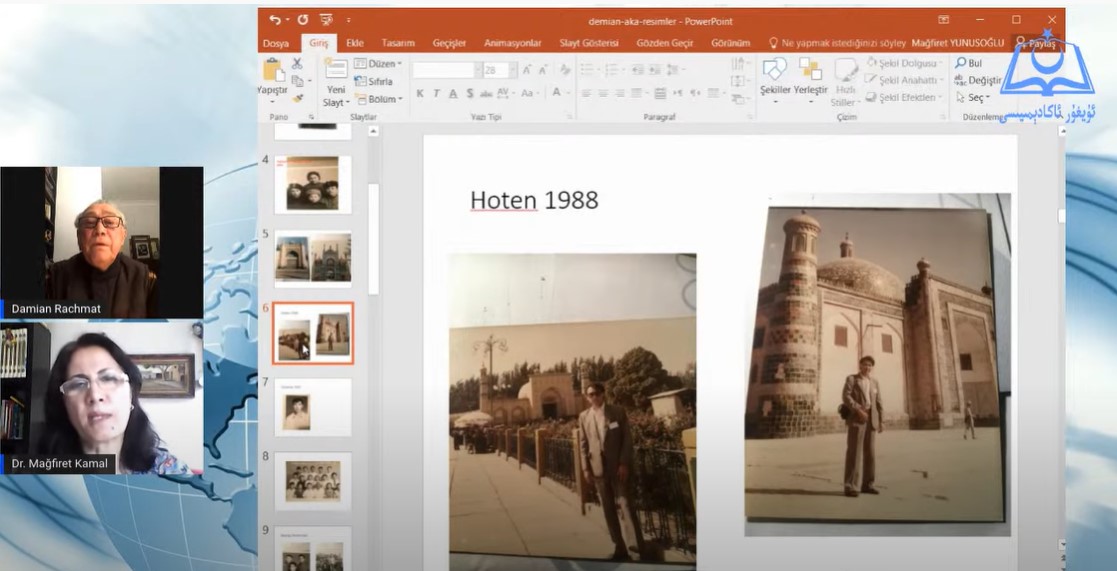Open the Seç selection dropdown

click(x=972, y=98)
